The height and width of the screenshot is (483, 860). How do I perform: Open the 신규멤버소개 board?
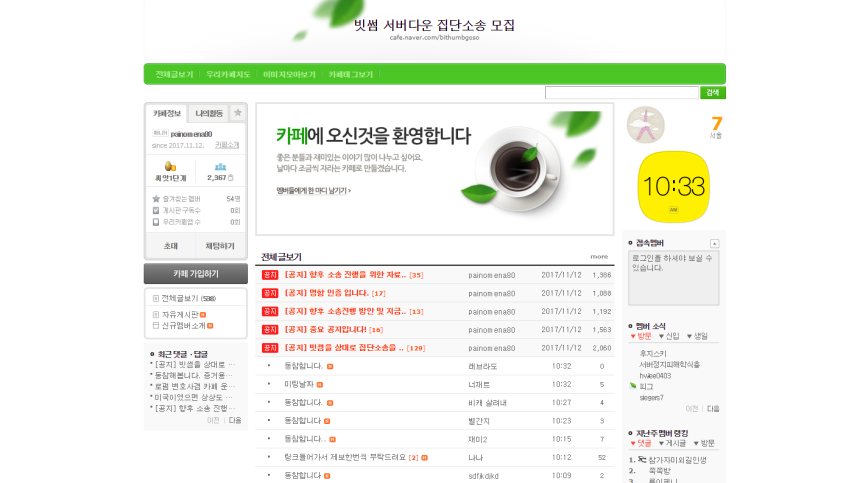click(184, 326)
